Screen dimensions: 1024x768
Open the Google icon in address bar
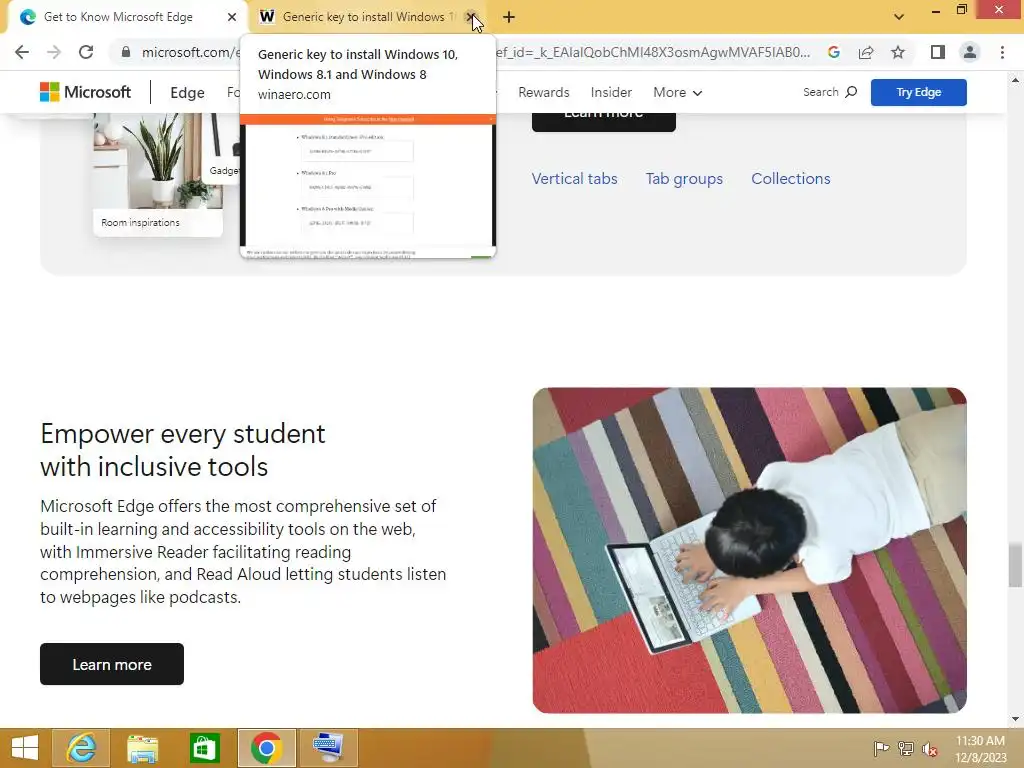click(x=833, y=52)
